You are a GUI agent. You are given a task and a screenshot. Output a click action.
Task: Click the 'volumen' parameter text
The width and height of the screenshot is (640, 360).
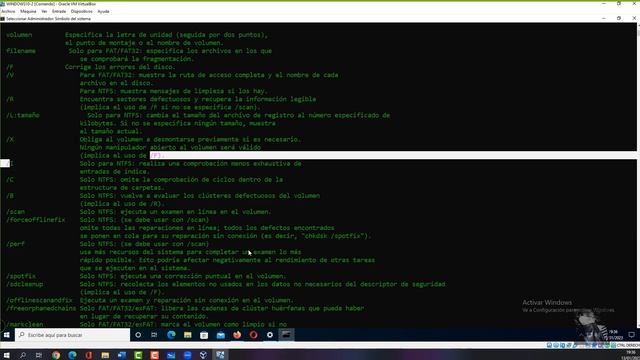pyautogui.click(x=19, y=35)
